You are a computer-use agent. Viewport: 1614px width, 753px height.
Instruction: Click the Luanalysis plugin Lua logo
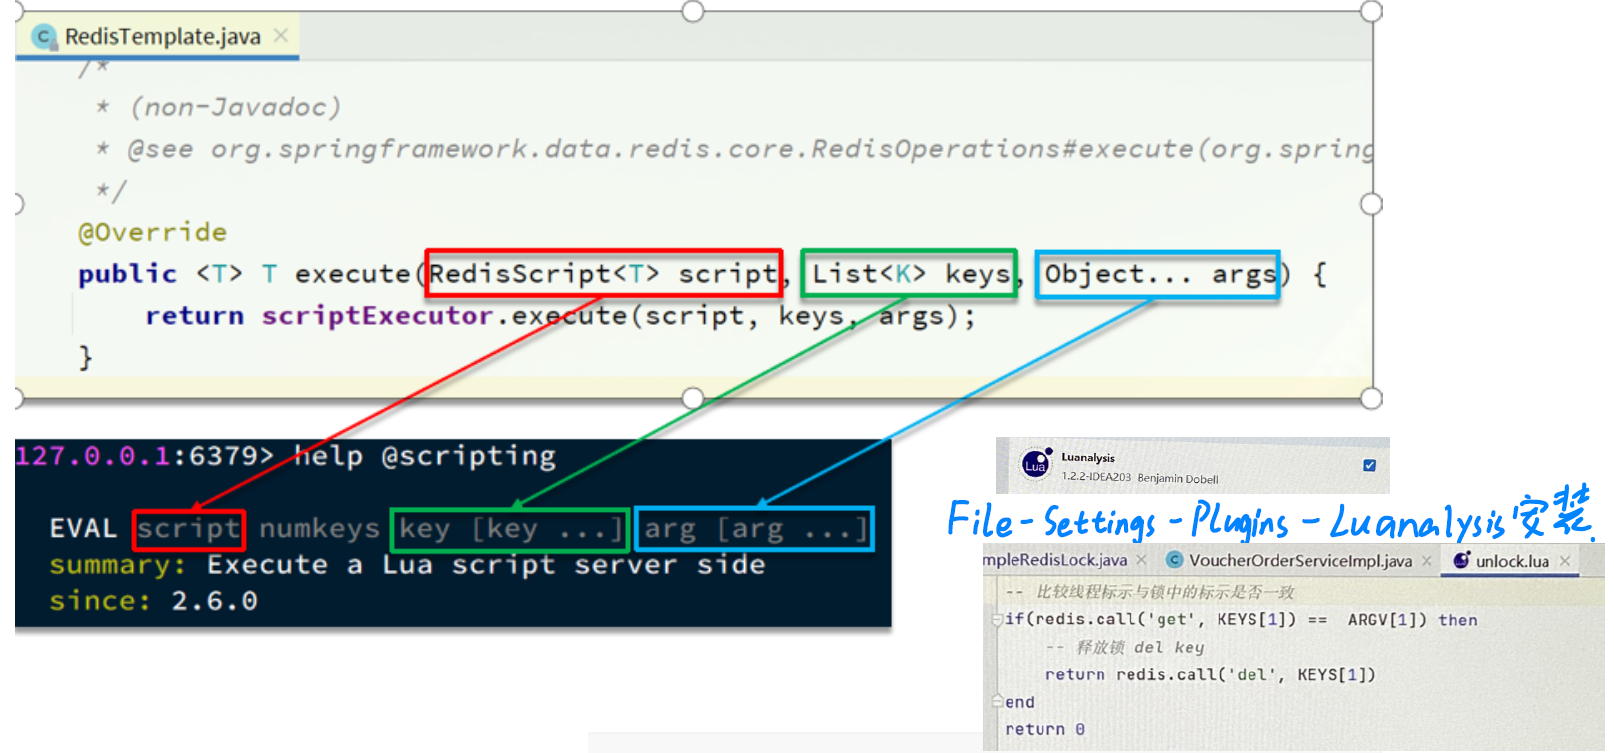[1035, 465]
